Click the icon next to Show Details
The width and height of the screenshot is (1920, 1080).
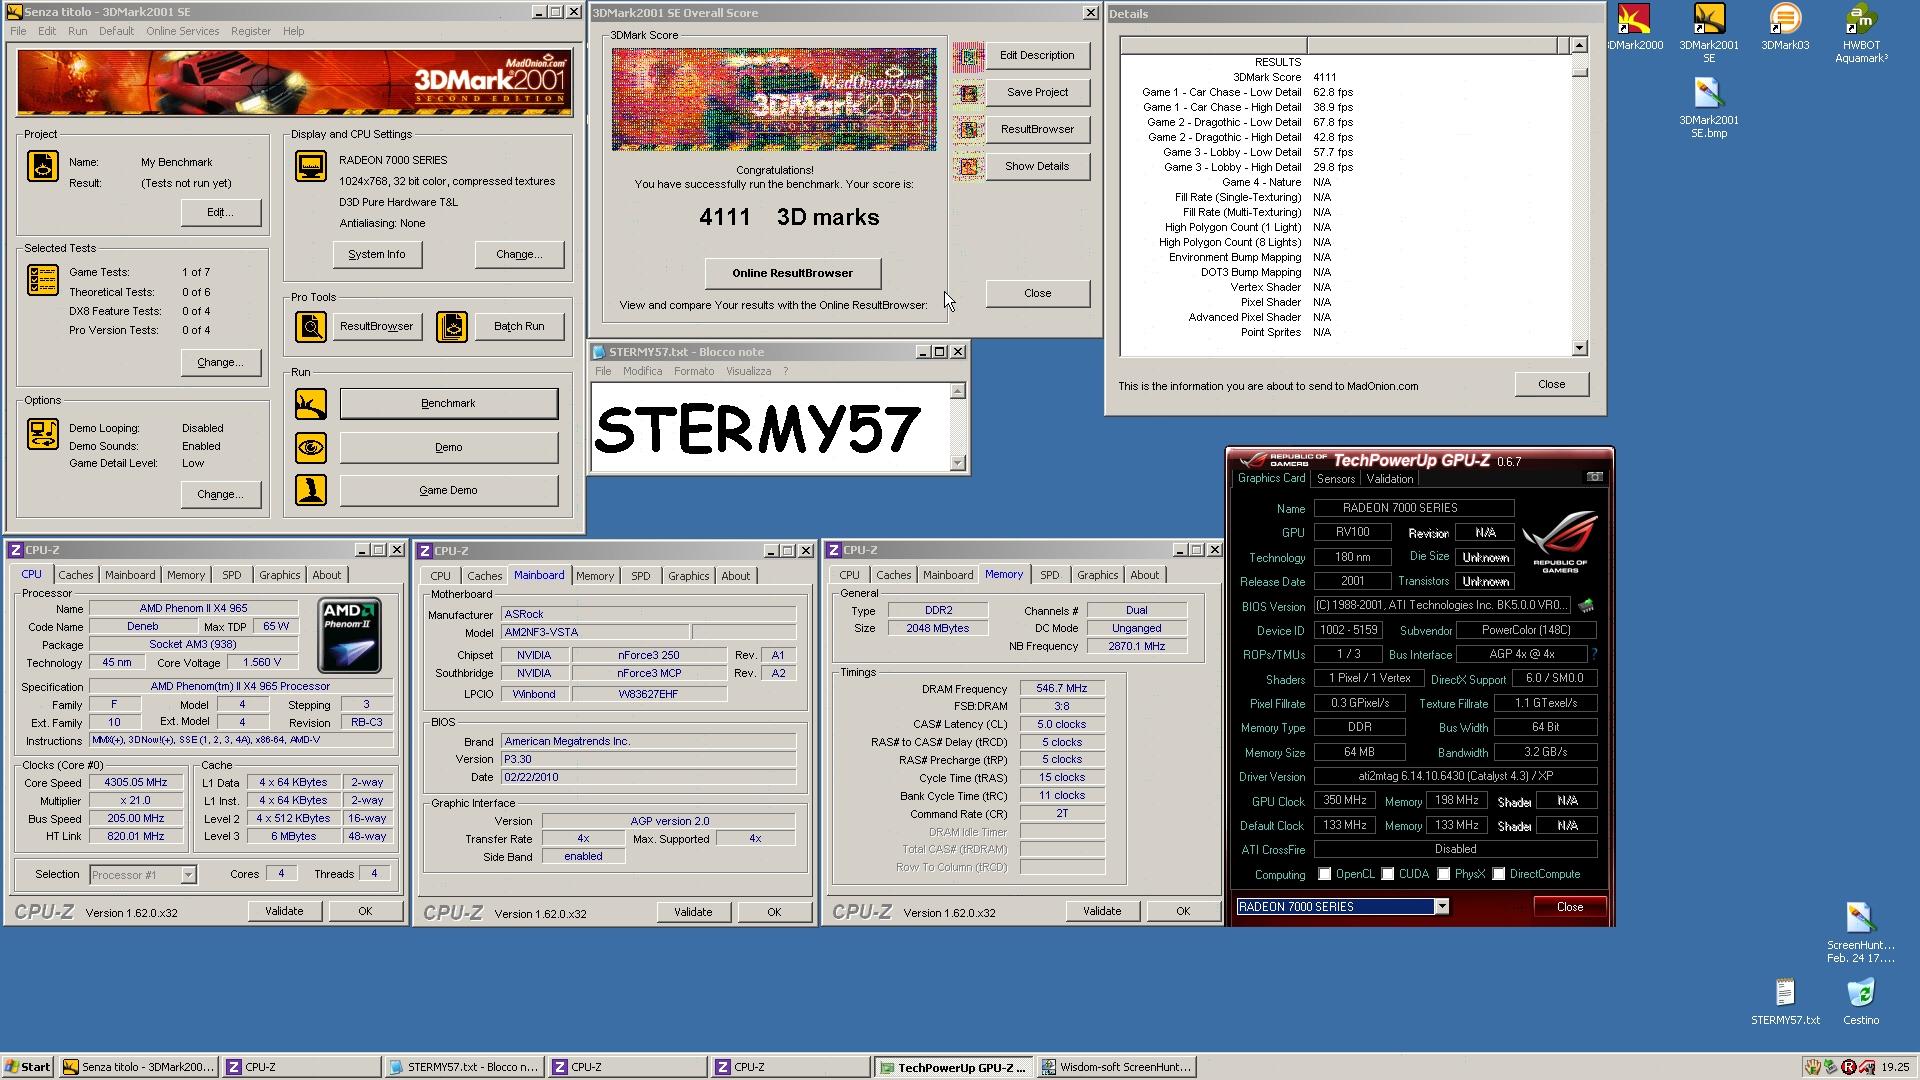(968, 167)
